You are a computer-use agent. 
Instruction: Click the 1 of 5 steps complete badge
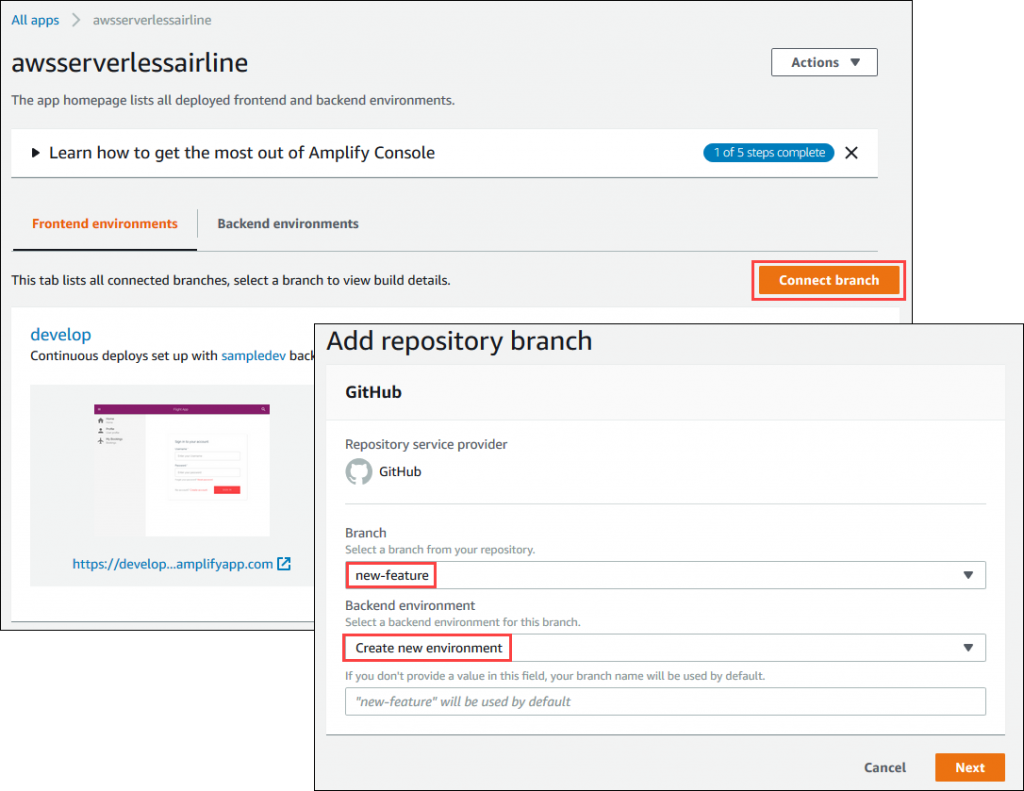click(x=768, y=152)
